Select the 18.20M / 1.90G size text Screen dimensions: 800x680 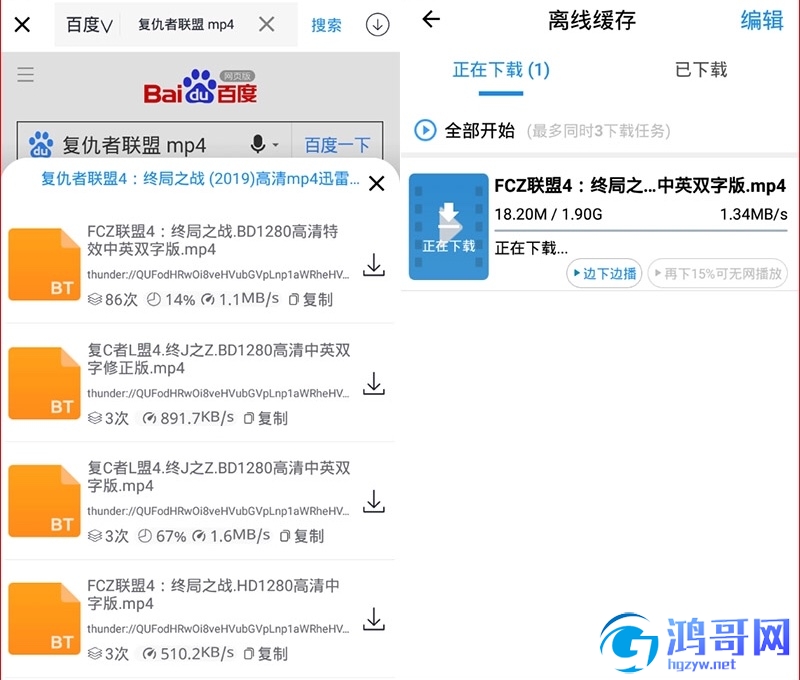(x=548, y=214)
